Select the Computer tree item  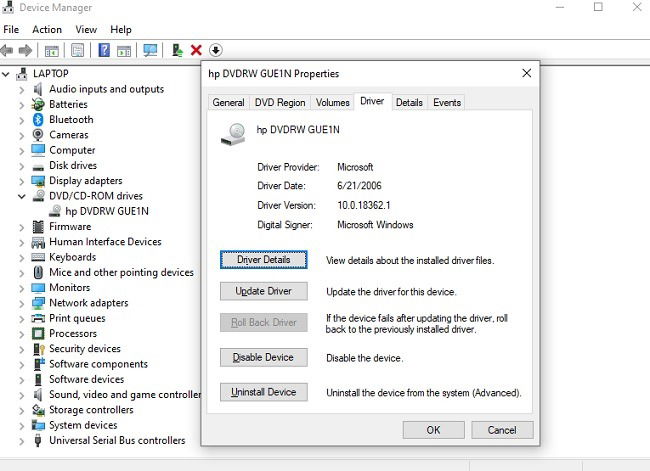point(72,150)
